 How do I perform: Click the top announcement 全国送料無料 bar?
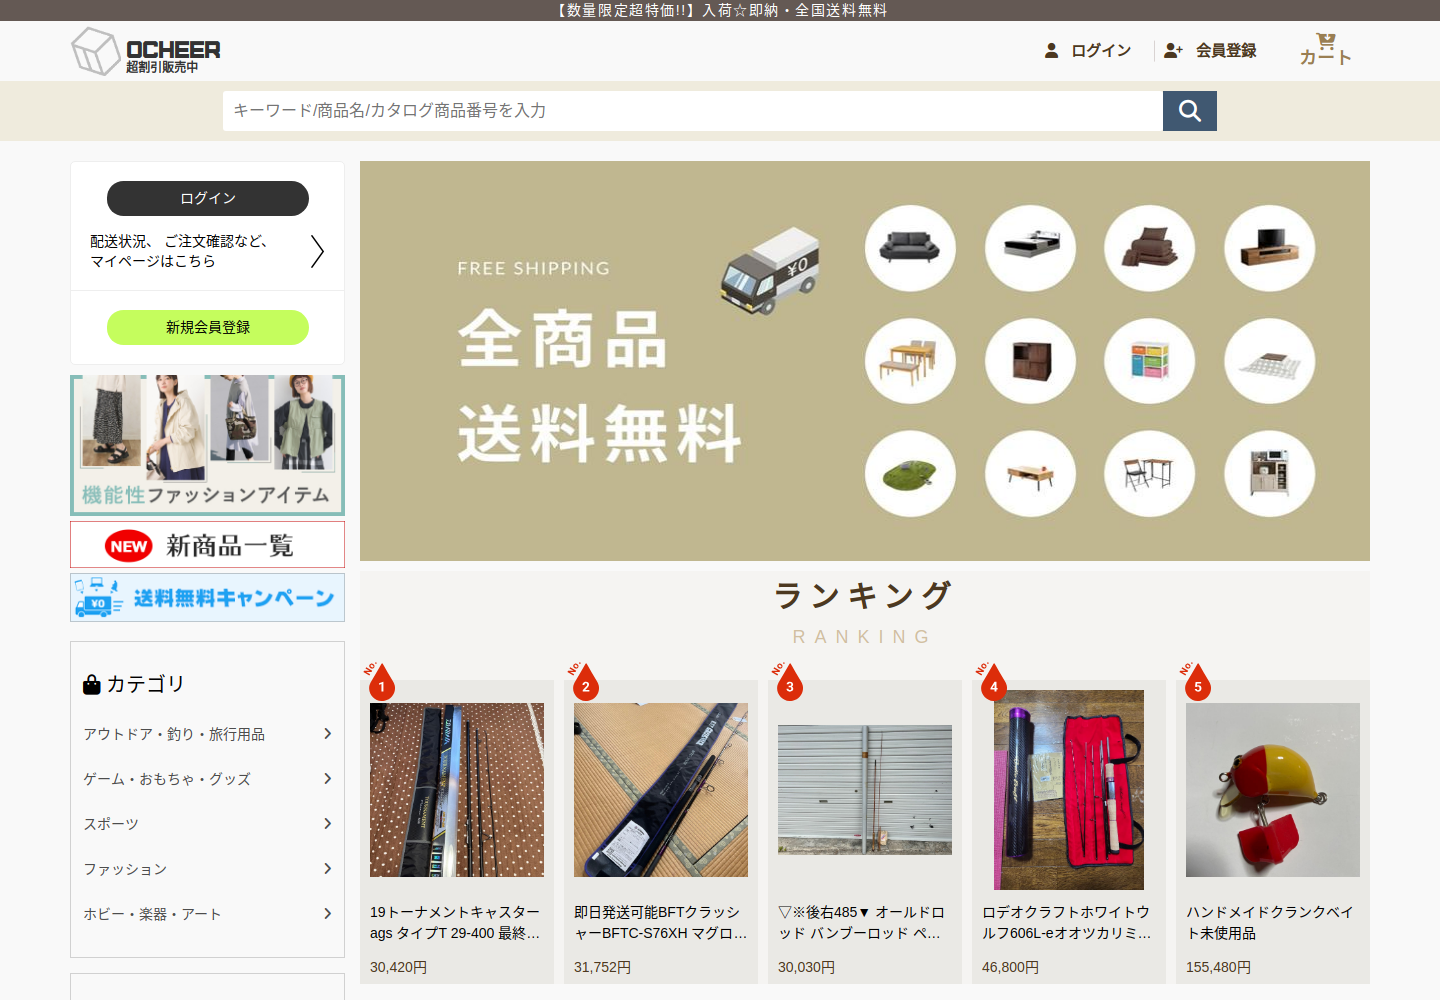click(x=720, y=10)
